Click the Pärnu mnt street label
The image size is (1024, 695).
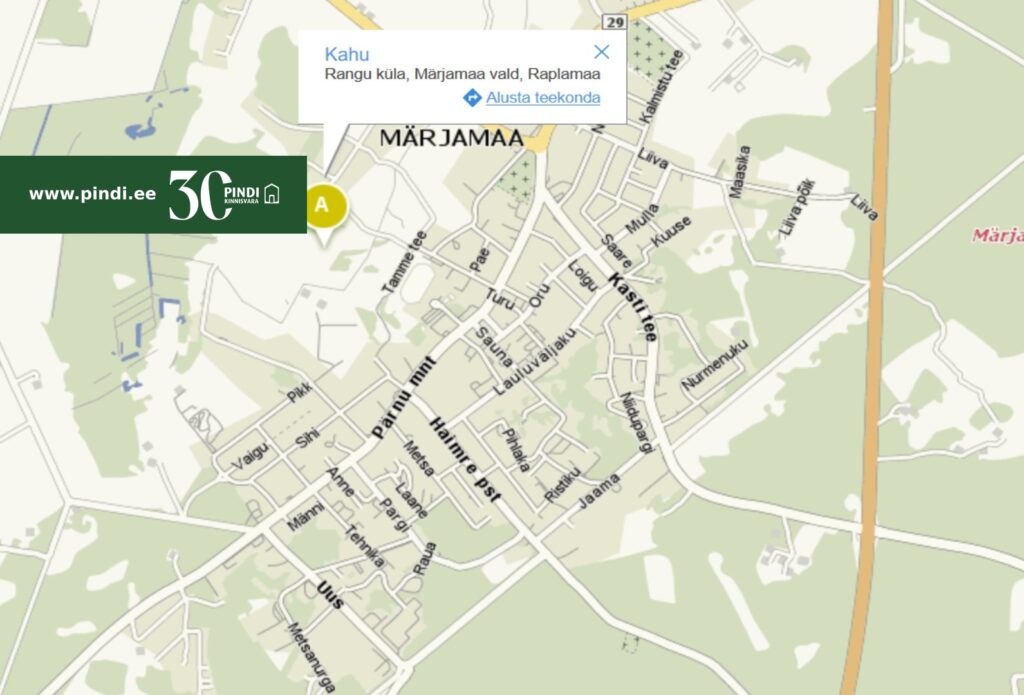(403, 397)
